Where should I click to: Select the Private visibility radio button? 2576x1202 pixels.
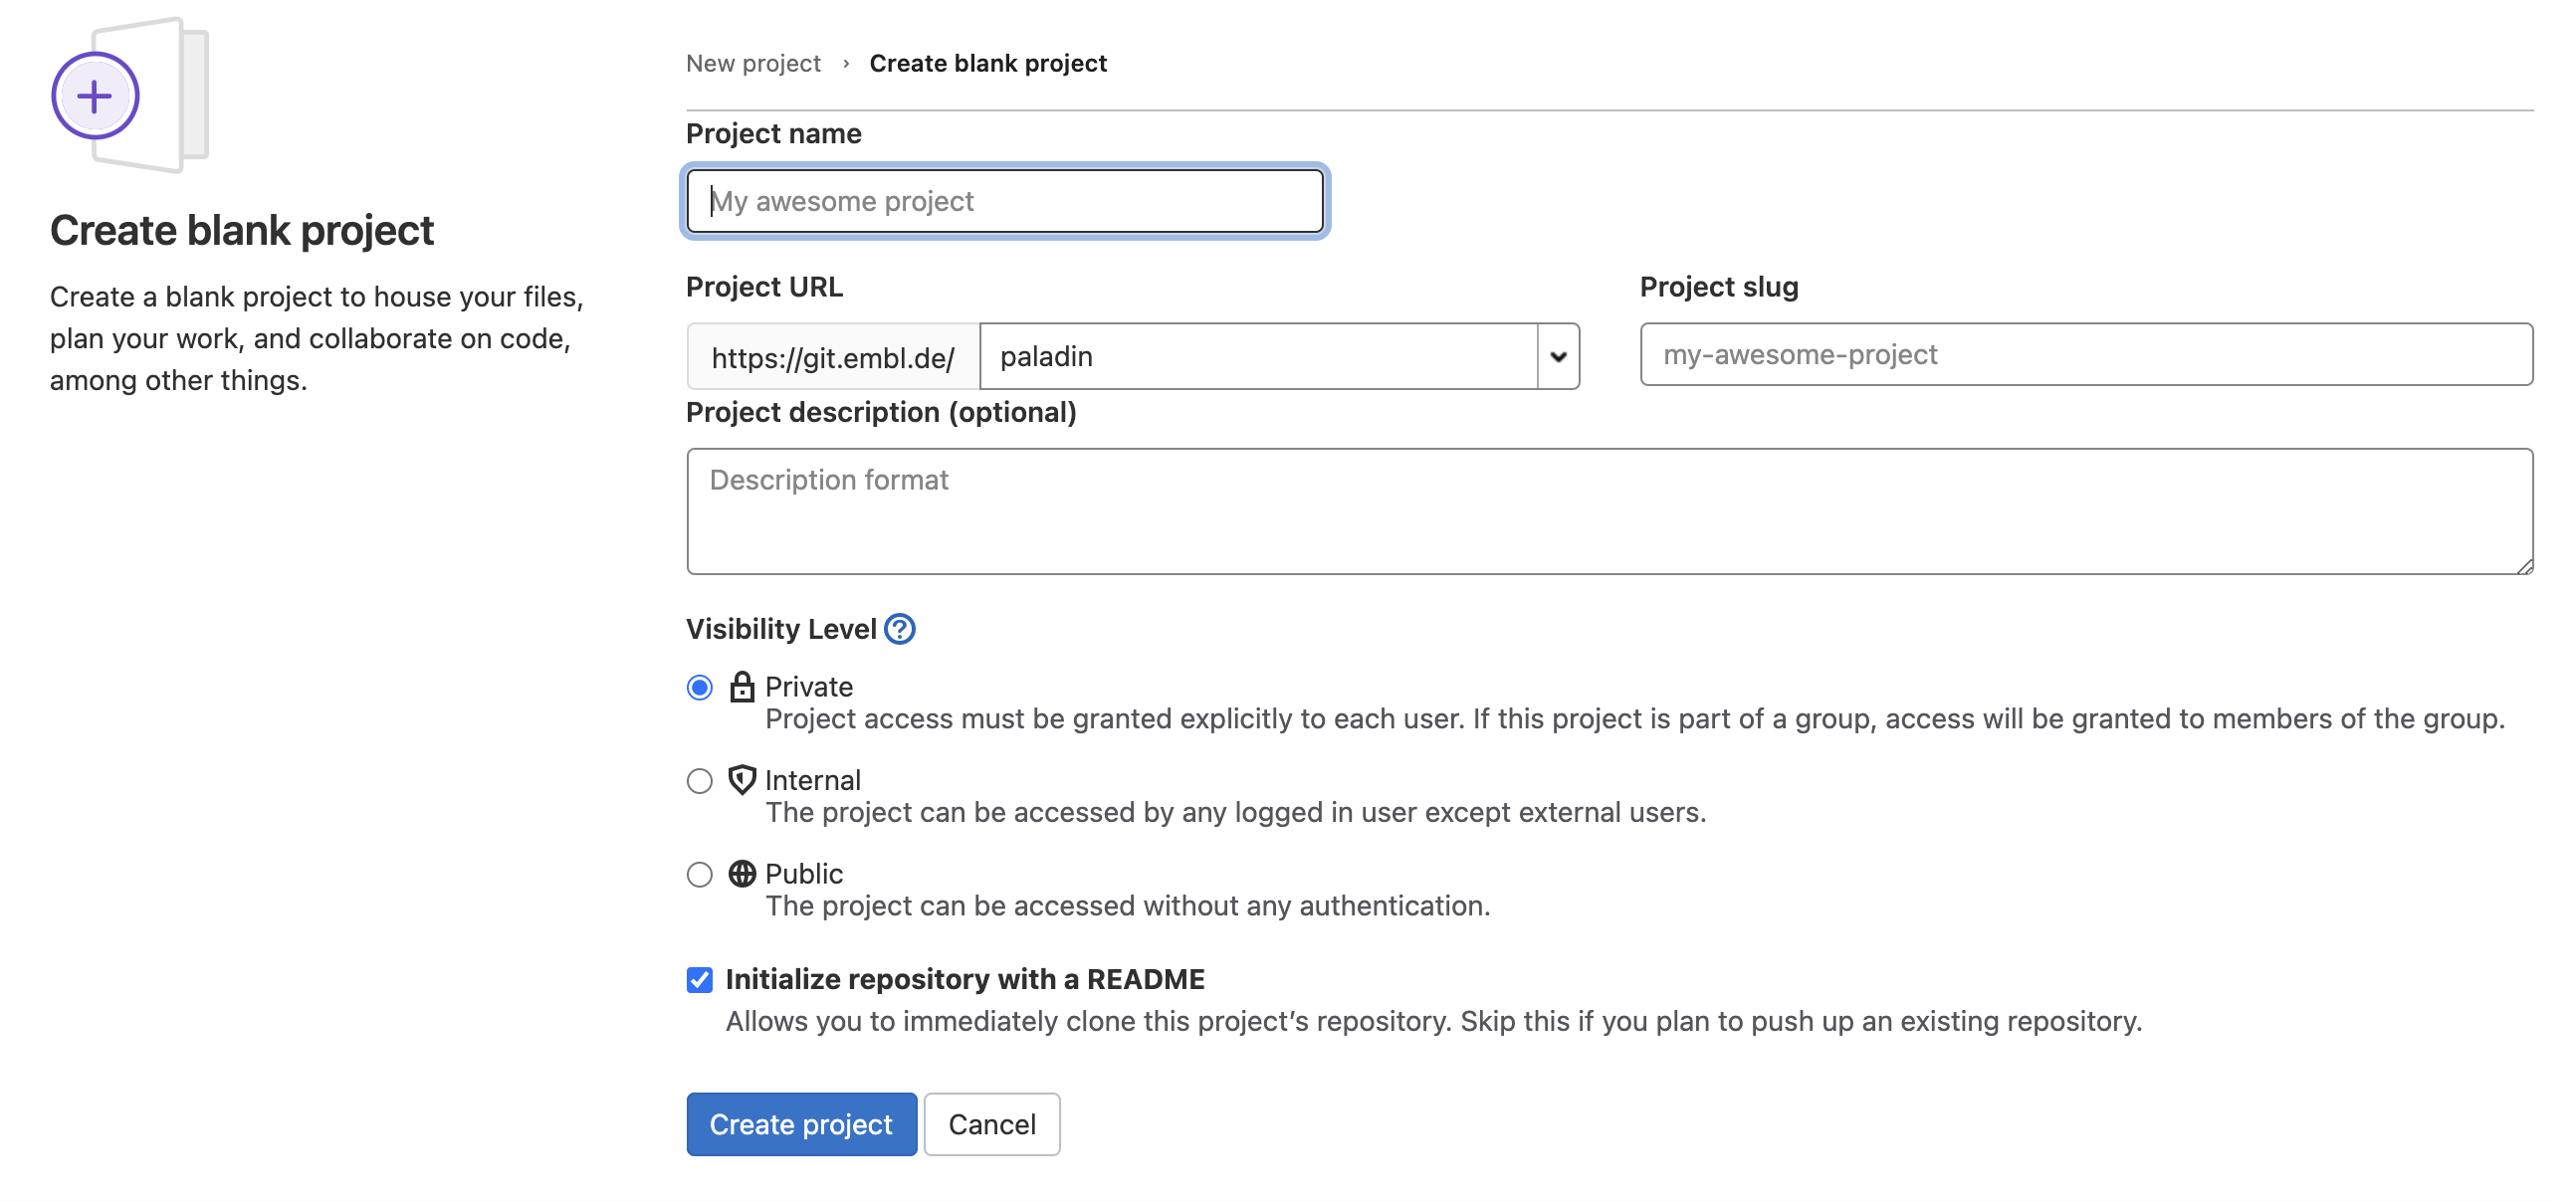coord(699,687)
